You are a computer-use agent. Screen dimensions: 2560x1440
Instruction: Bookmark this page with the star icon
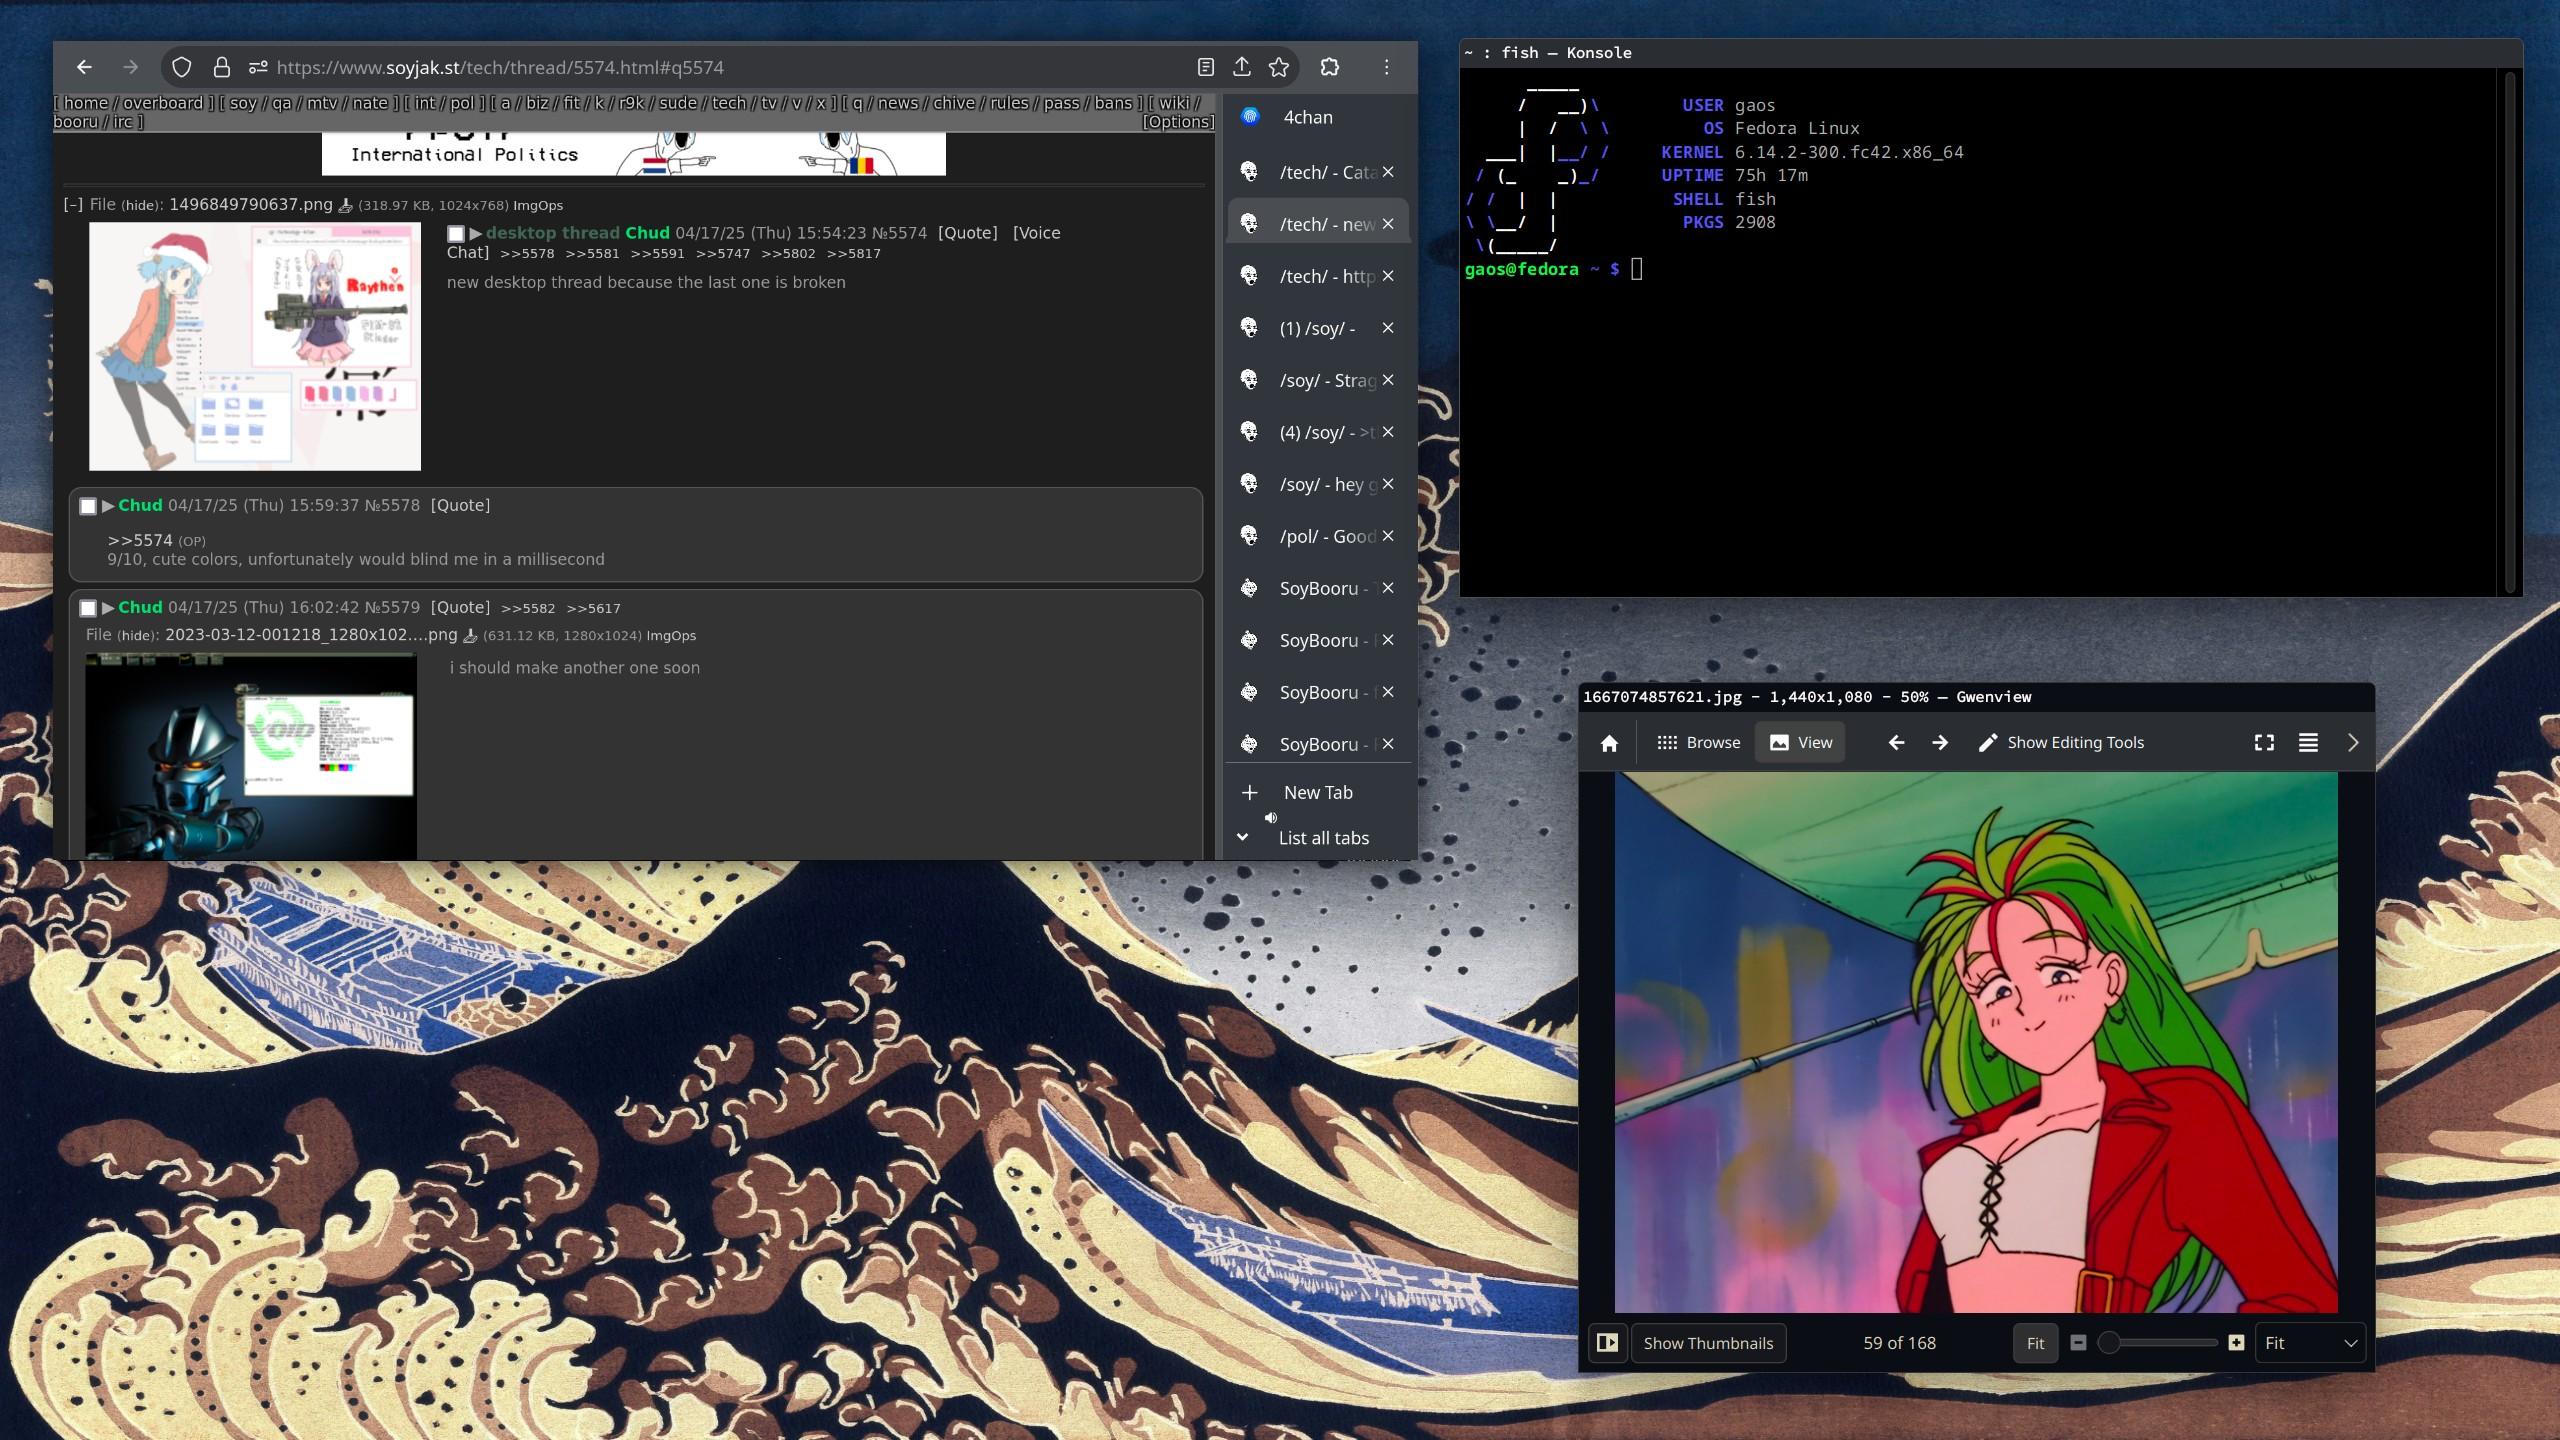(x=1279, y=67)
